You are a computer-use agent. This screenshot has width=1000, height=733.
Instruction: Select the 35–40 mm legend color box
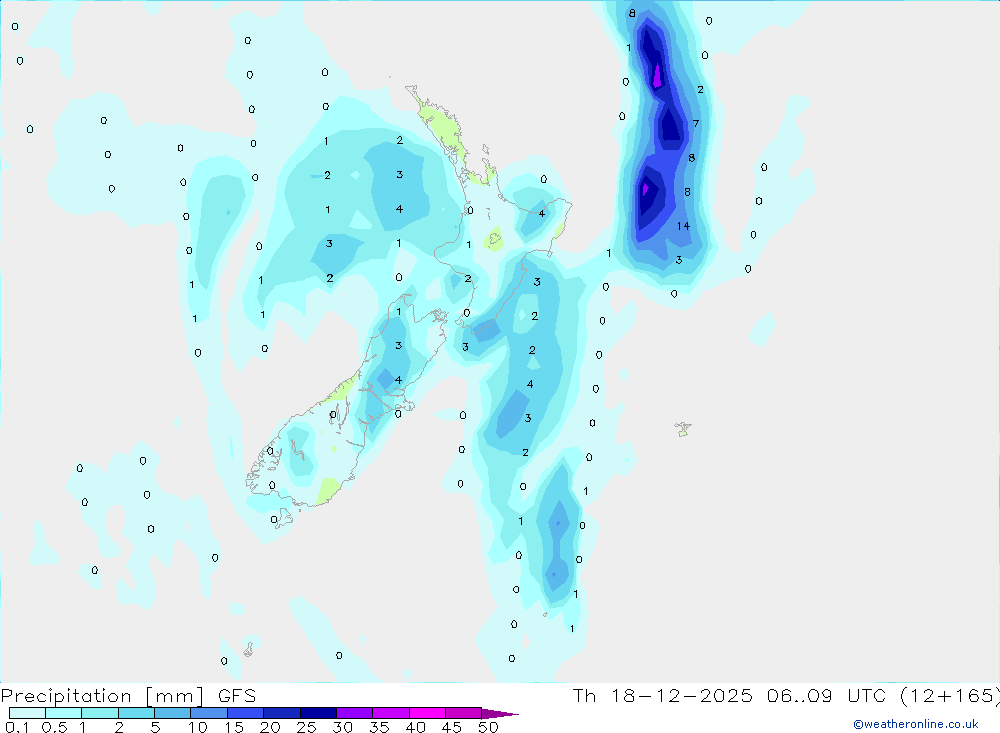(x=391, y=713)
